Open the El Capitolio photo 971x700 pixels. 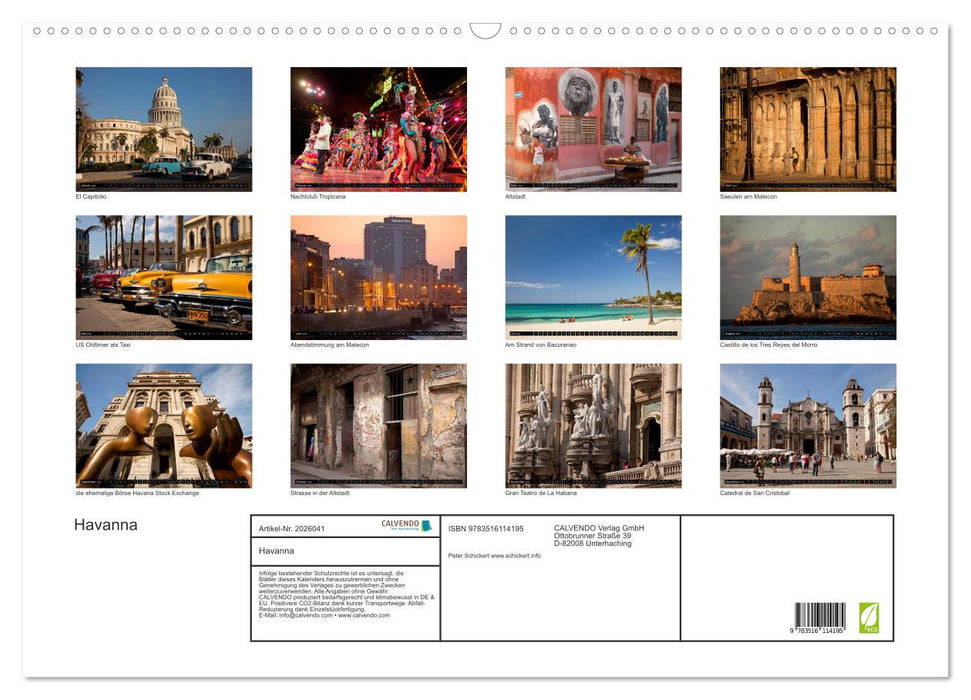(163, 128)
